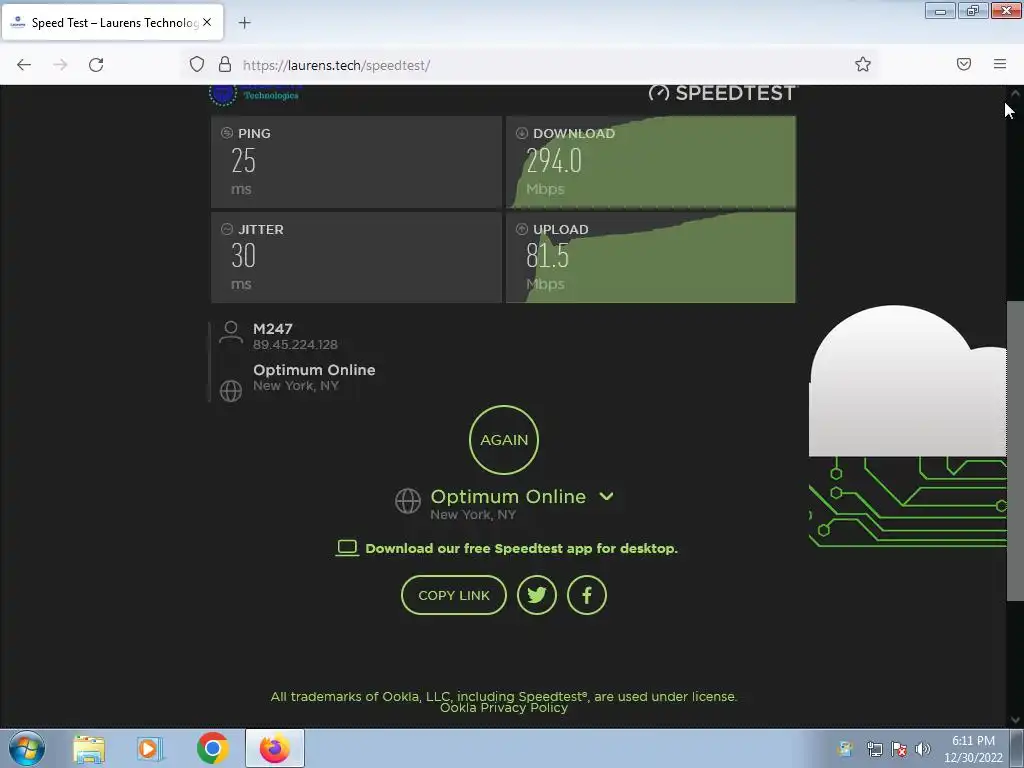Click the server selector chevron arrow
The image size is (1024, 768).
[x=606, y=496]
